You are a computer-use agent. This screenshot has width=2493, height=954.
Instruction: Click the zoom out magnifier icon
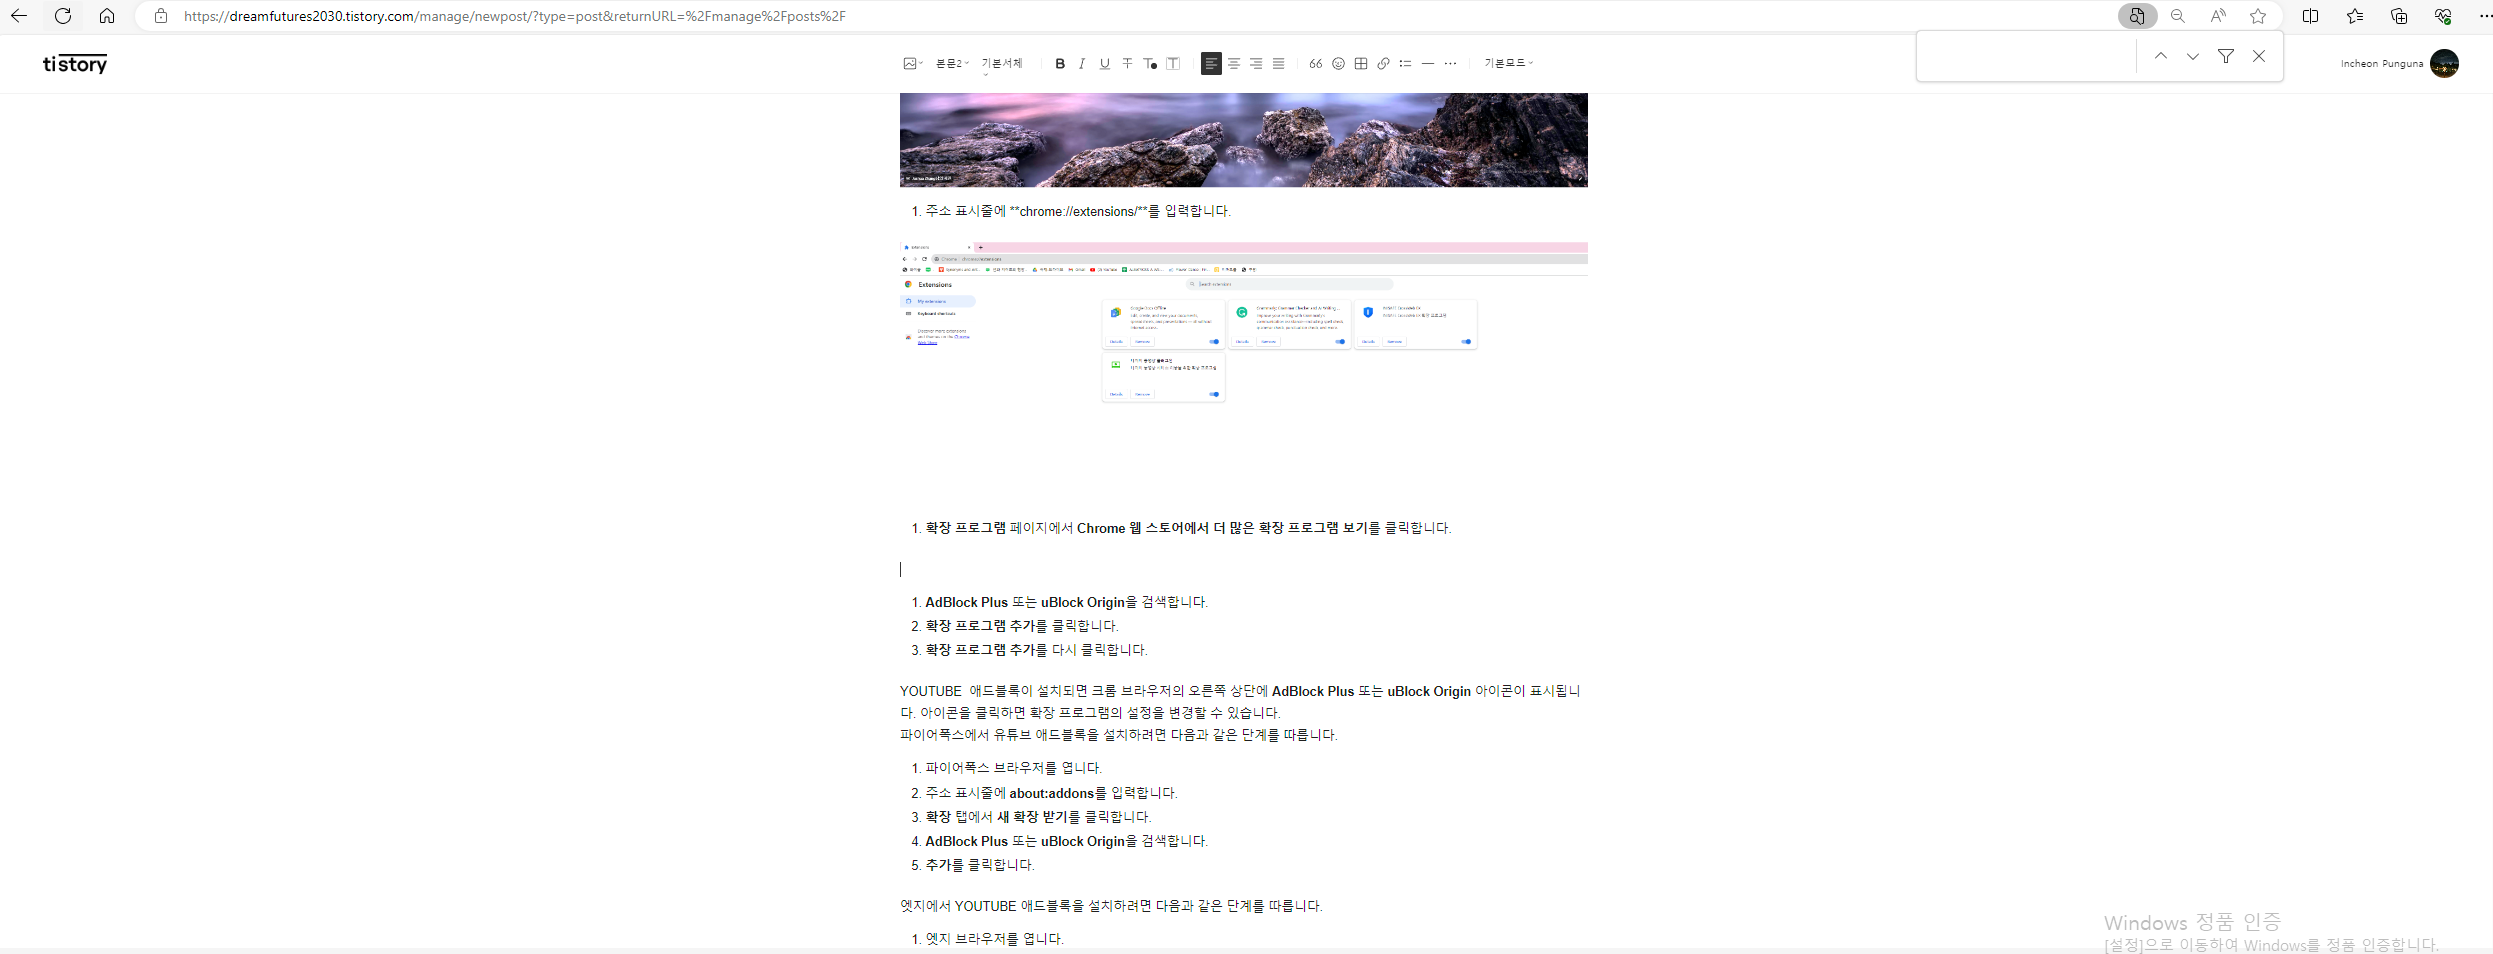point(2178,16)
